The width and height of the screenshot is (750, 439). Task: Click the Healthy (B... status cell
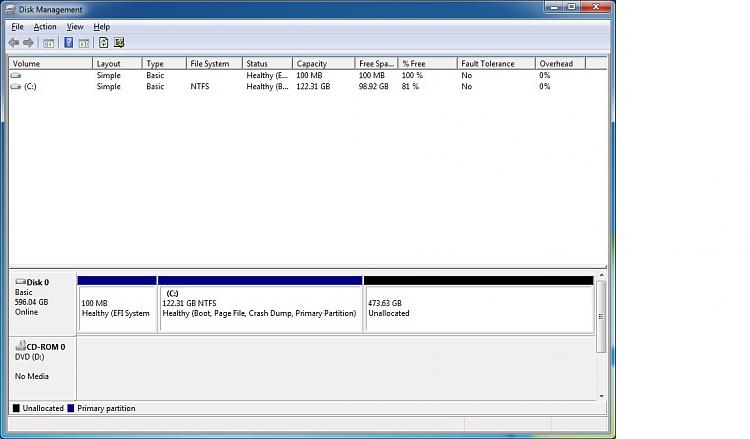[x=267, y=87]
